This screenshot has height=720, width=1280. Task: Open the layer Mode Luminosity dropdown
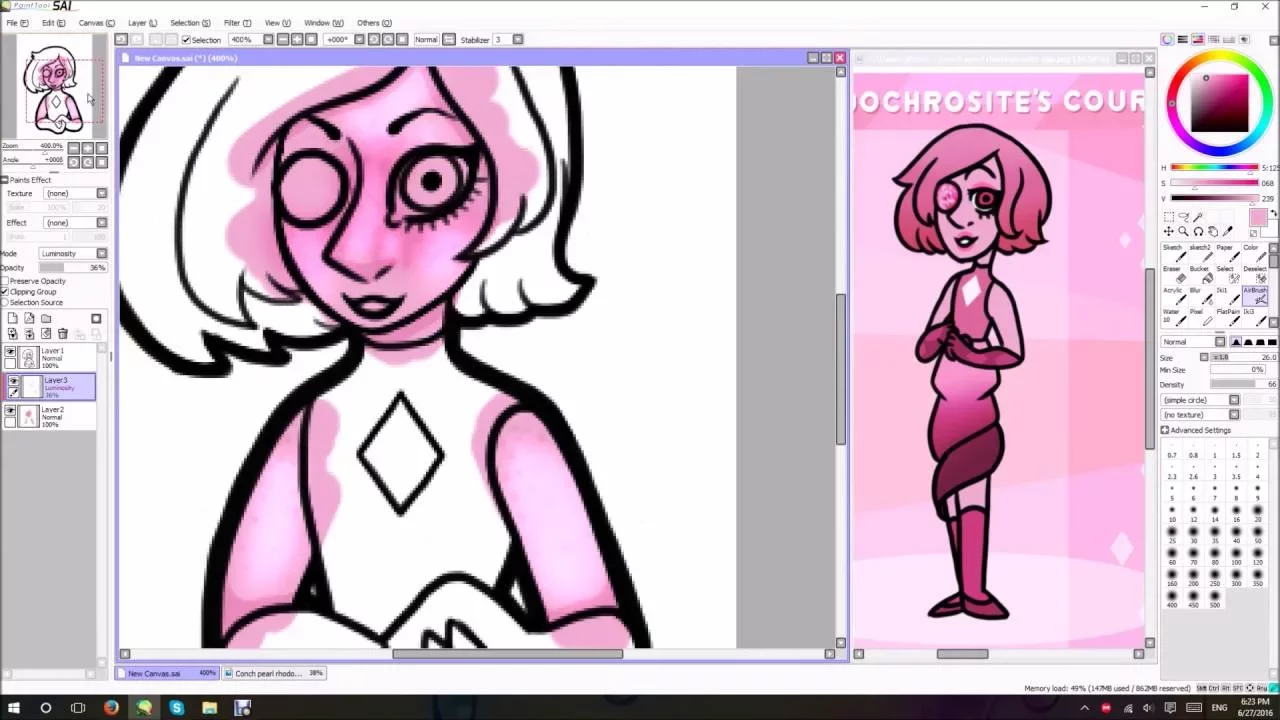tap(73, 253)
